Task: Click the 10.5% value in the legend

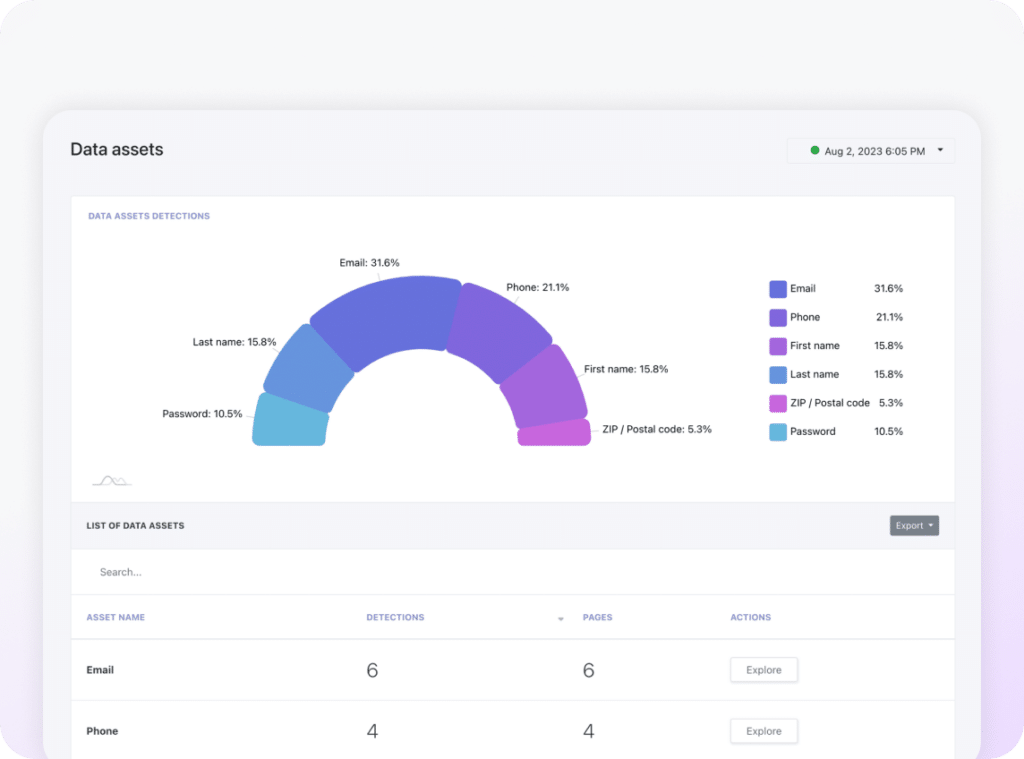Action: (888, 431)
